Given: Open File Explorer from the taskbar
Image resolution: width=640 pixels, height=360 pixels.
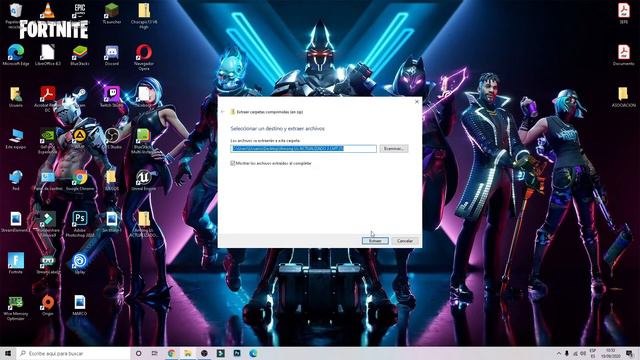Looking at the screenshot, I should pyautogui.click(x=188, y=353).
